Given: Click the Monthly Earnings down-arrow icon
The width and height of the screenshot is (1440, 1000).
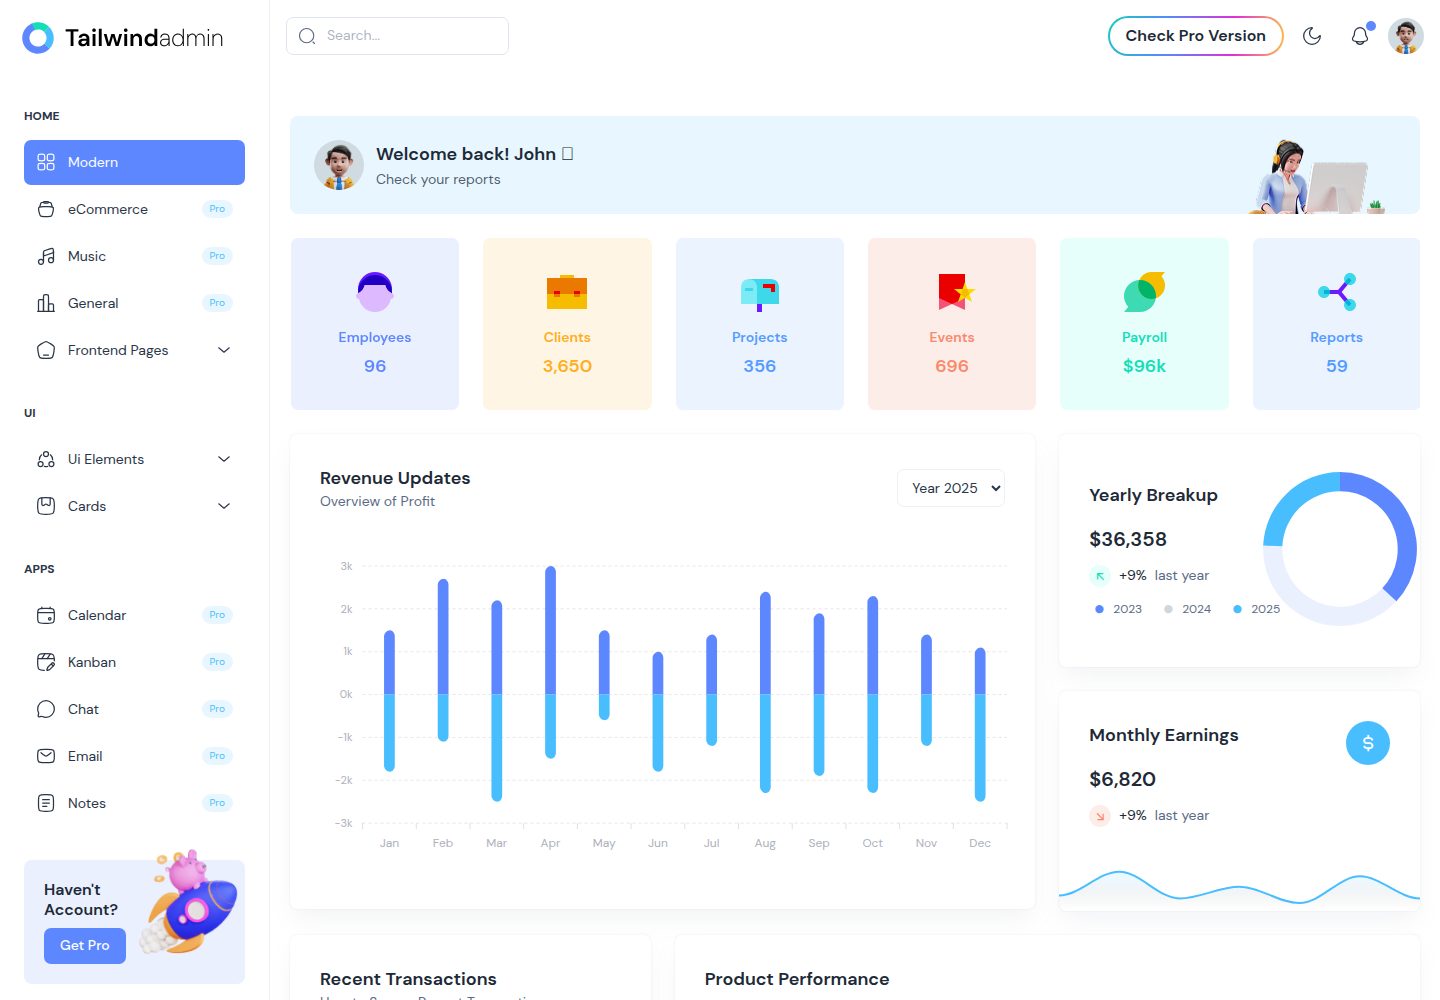Looking at the screenshot, I should 1100,816.
